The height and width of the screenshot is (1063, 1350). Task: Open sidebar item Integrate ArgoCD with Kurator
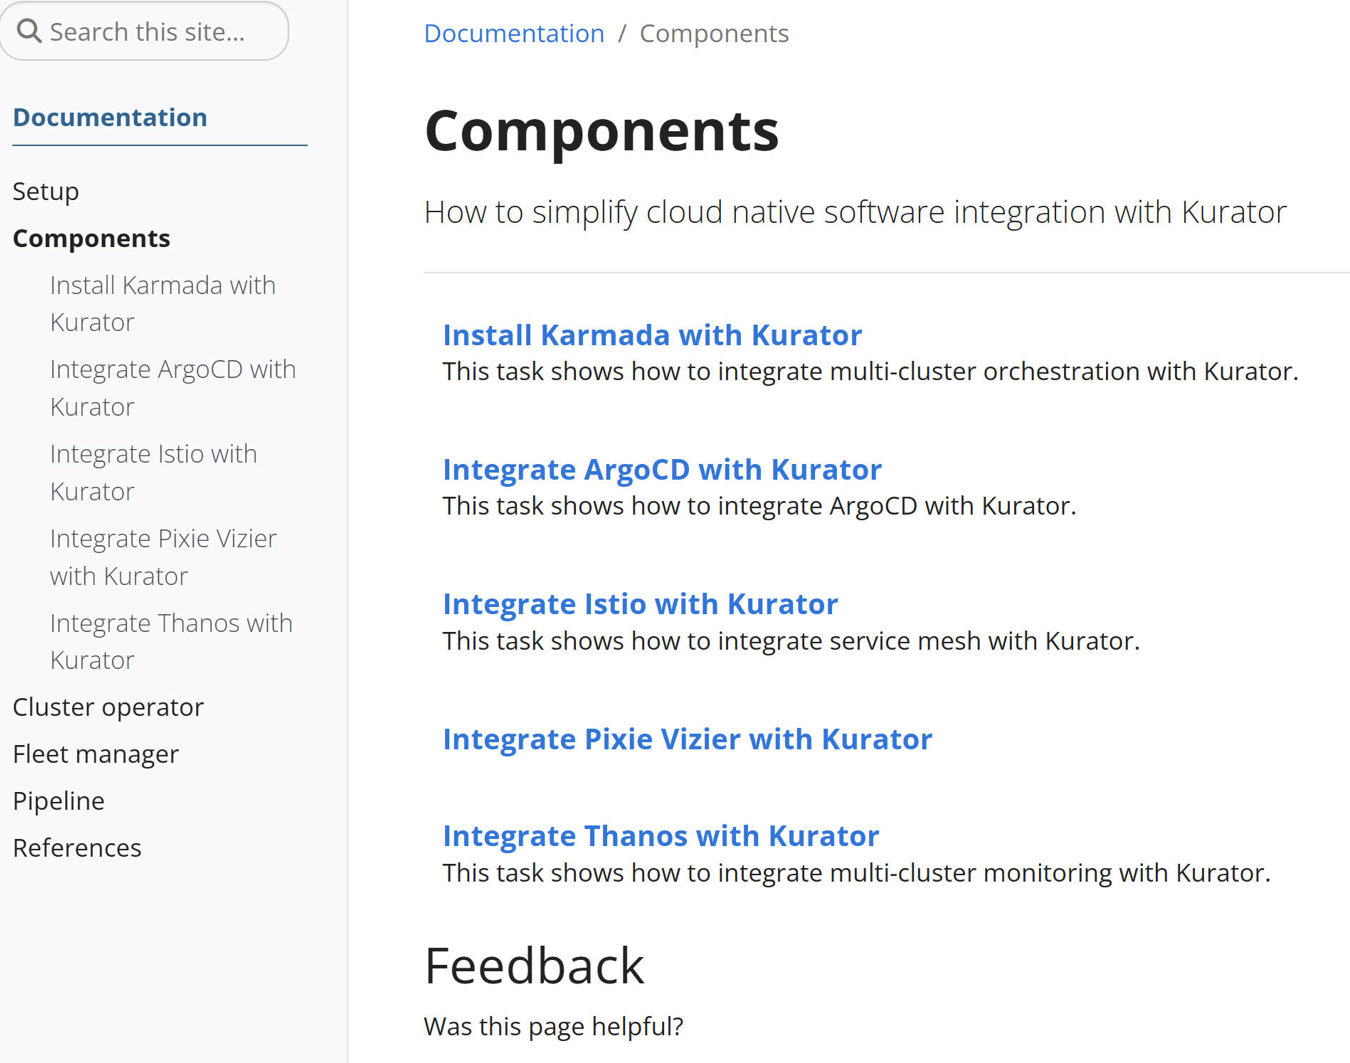tap(173, 387)
